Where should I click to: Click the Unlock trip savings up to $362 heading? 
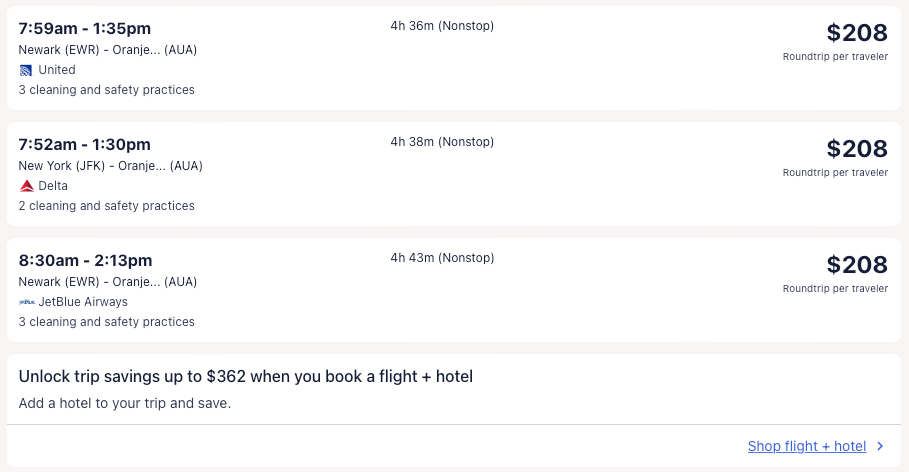point(245,377)
